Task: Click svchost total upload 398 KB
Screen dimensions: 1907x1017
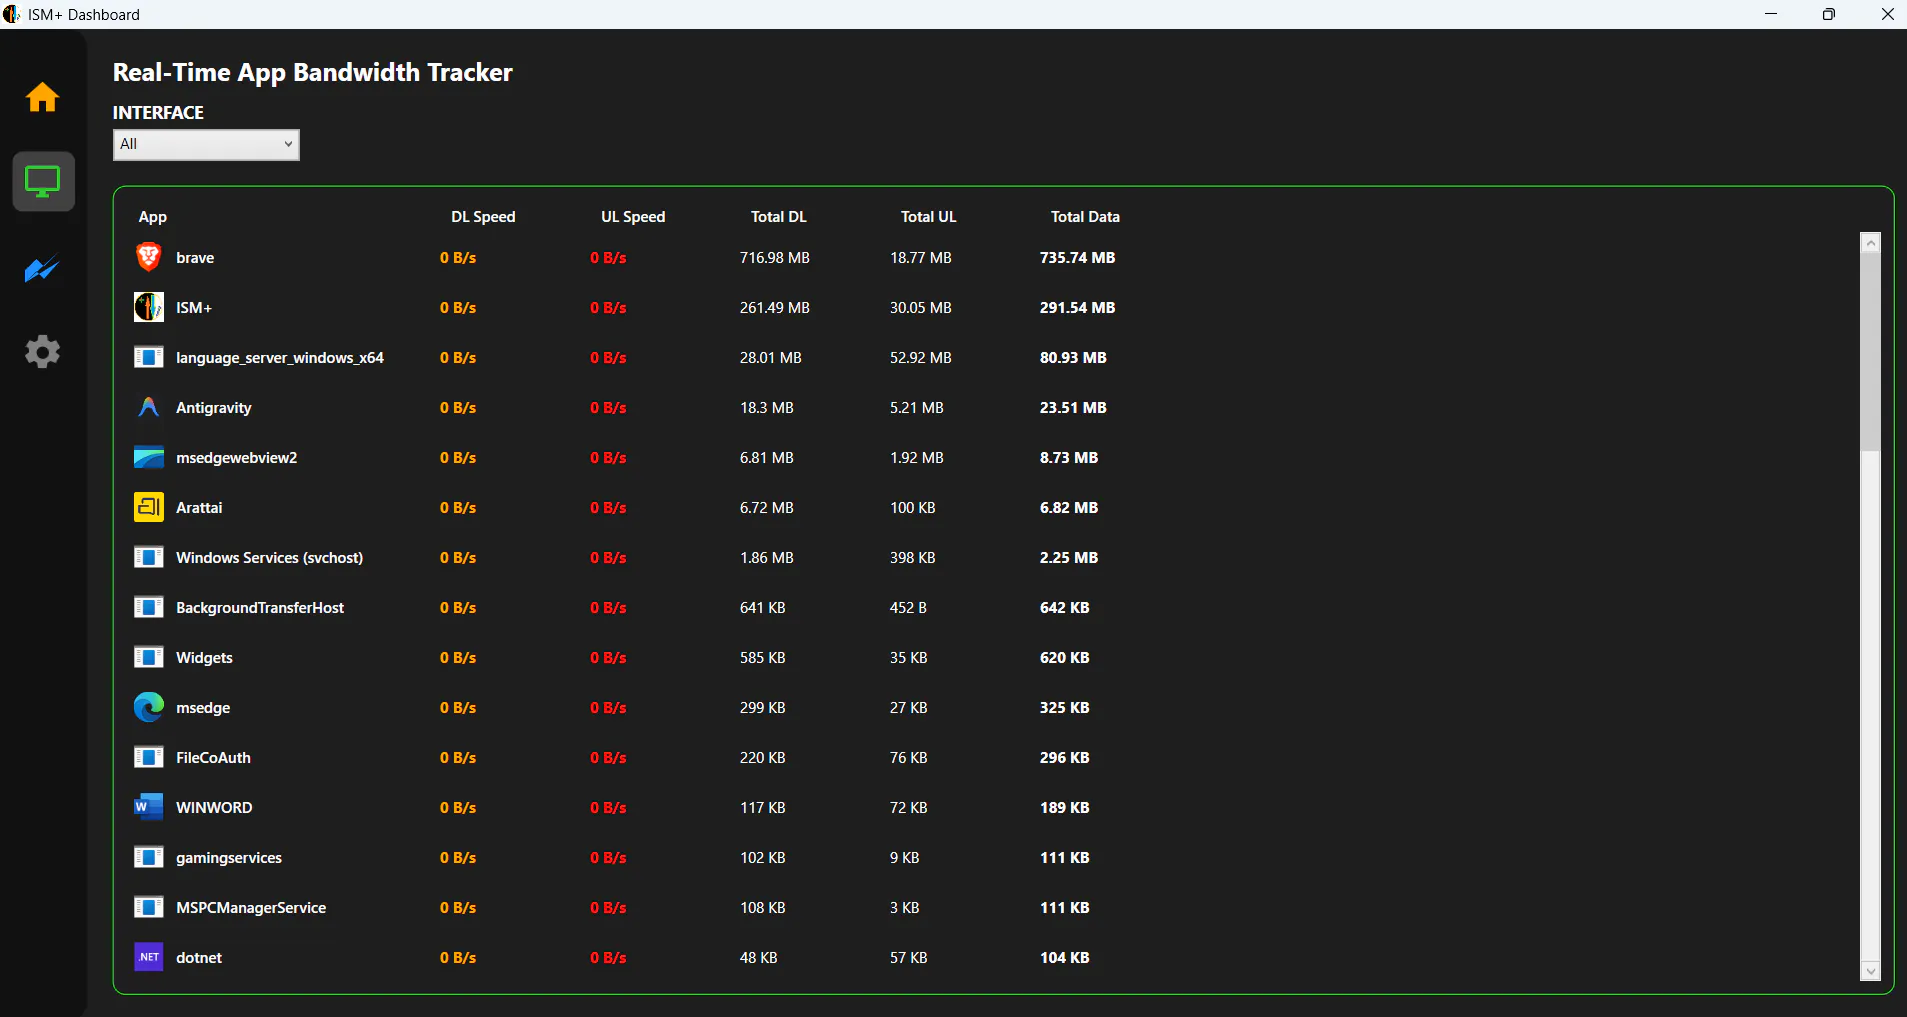Action: (x=913, y=558)
